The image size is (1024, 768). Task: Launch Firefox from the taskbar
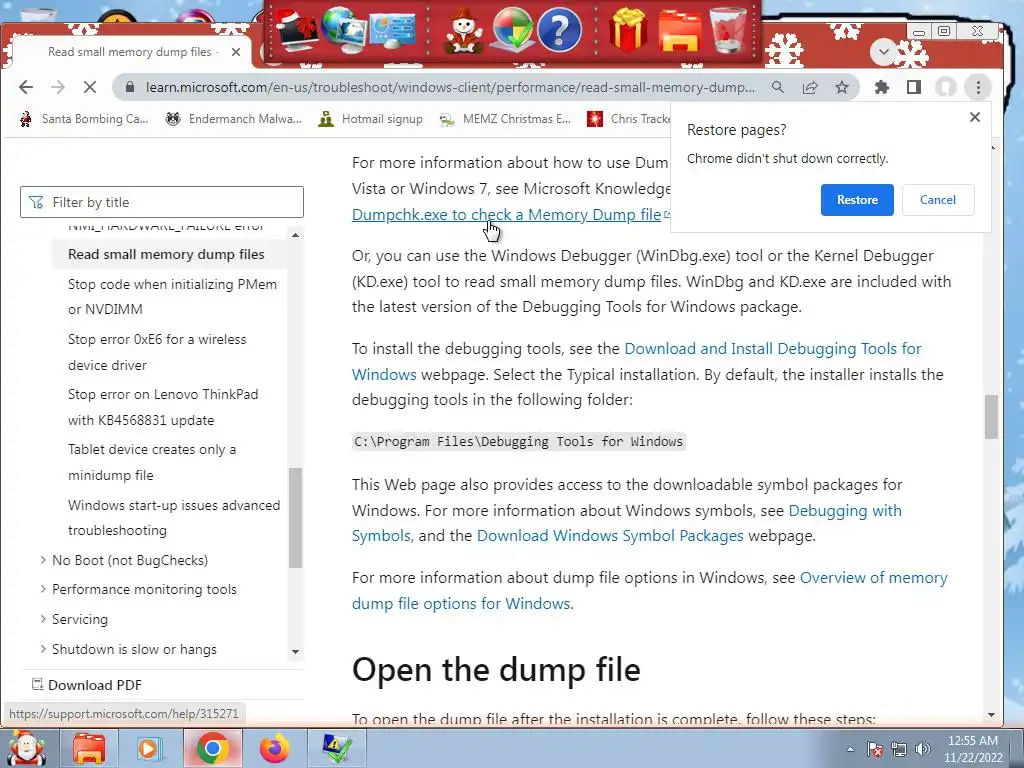(x=274, y=748)
